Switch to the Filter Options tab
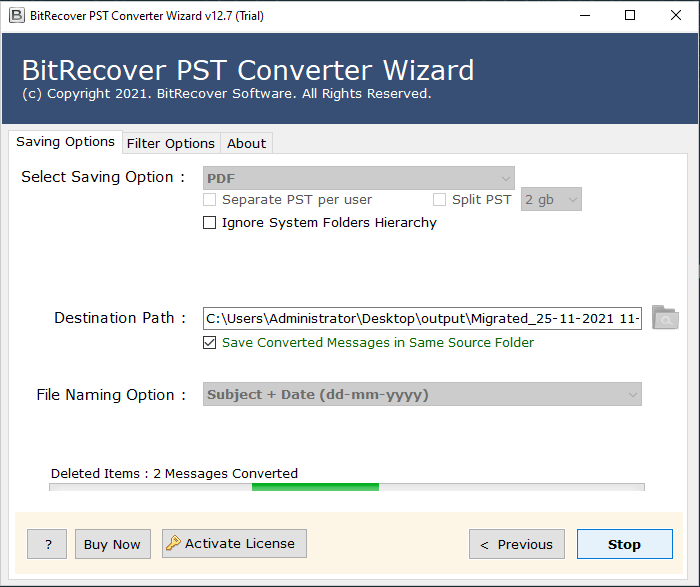Image resolution: width=700 pixels, height=587 pixels. [170, 143]
